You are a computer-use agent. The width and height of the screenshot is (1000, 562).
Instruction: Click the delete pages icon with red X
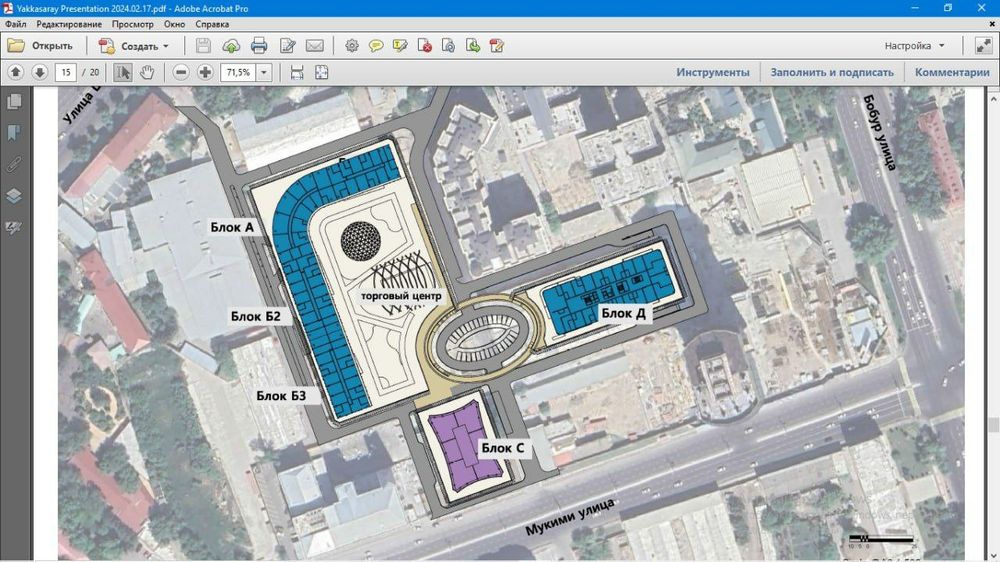tap(424, 46)
